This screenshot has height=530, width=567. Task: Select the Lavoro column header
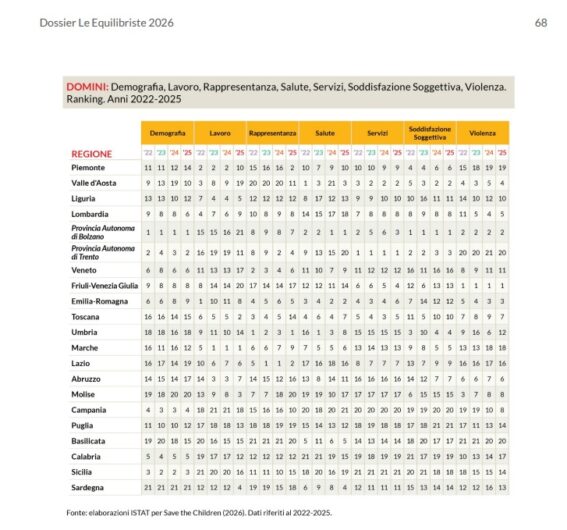(220, 133)
